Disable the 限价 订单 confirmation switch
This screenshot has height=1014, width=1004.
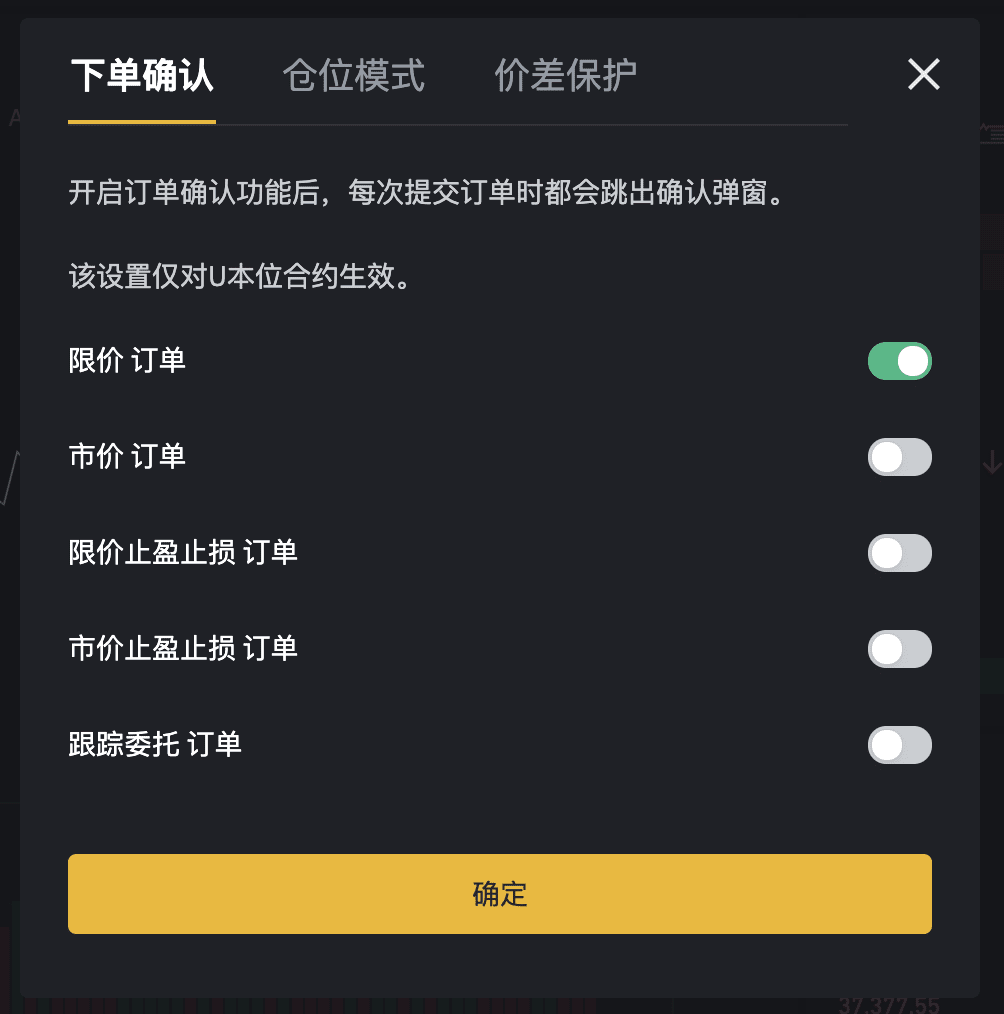899,361
